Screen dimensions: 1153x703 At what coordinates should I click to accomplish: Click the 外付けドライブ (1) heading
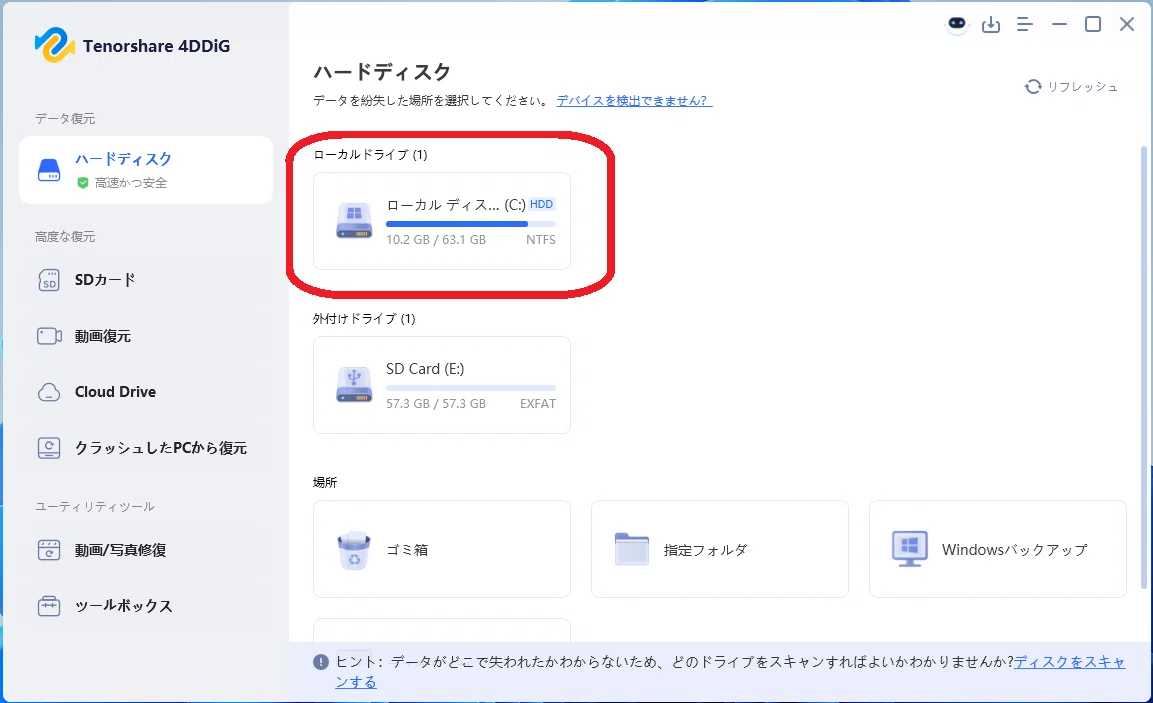[x=364, y=318]
